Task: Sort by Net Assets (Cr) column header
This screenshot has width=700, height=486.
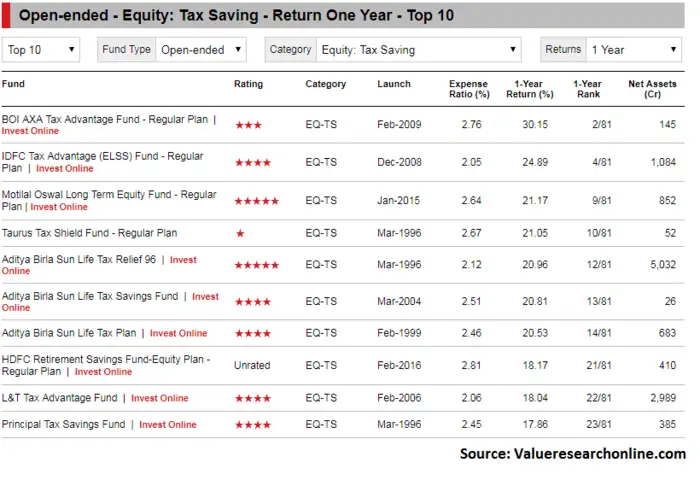Action: coord(652,89)
